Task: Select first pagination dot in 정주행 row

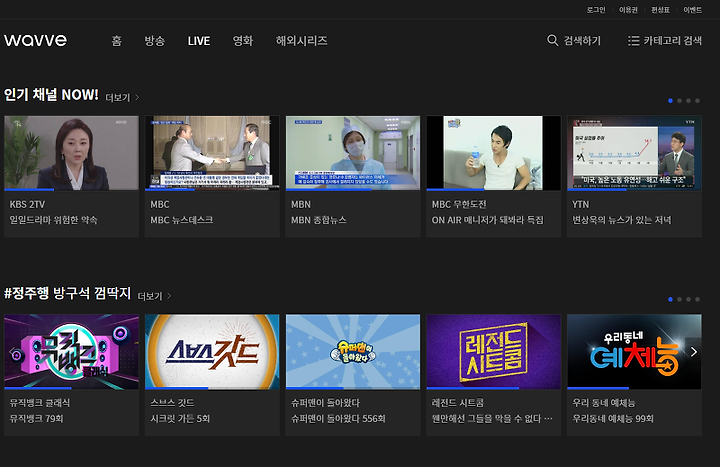Action: (670, 299)
